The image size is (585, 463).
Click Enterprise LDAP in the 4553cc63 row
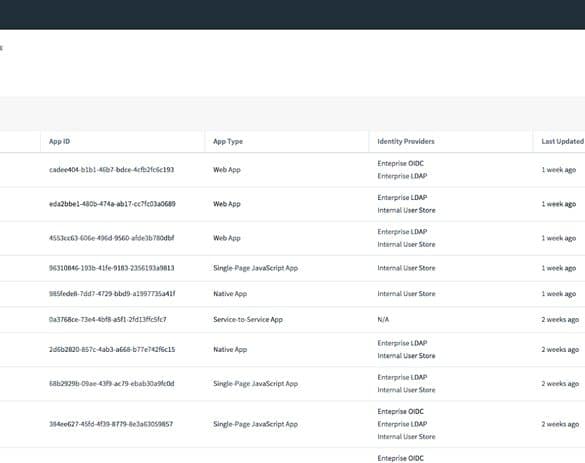tap(402, 232)
